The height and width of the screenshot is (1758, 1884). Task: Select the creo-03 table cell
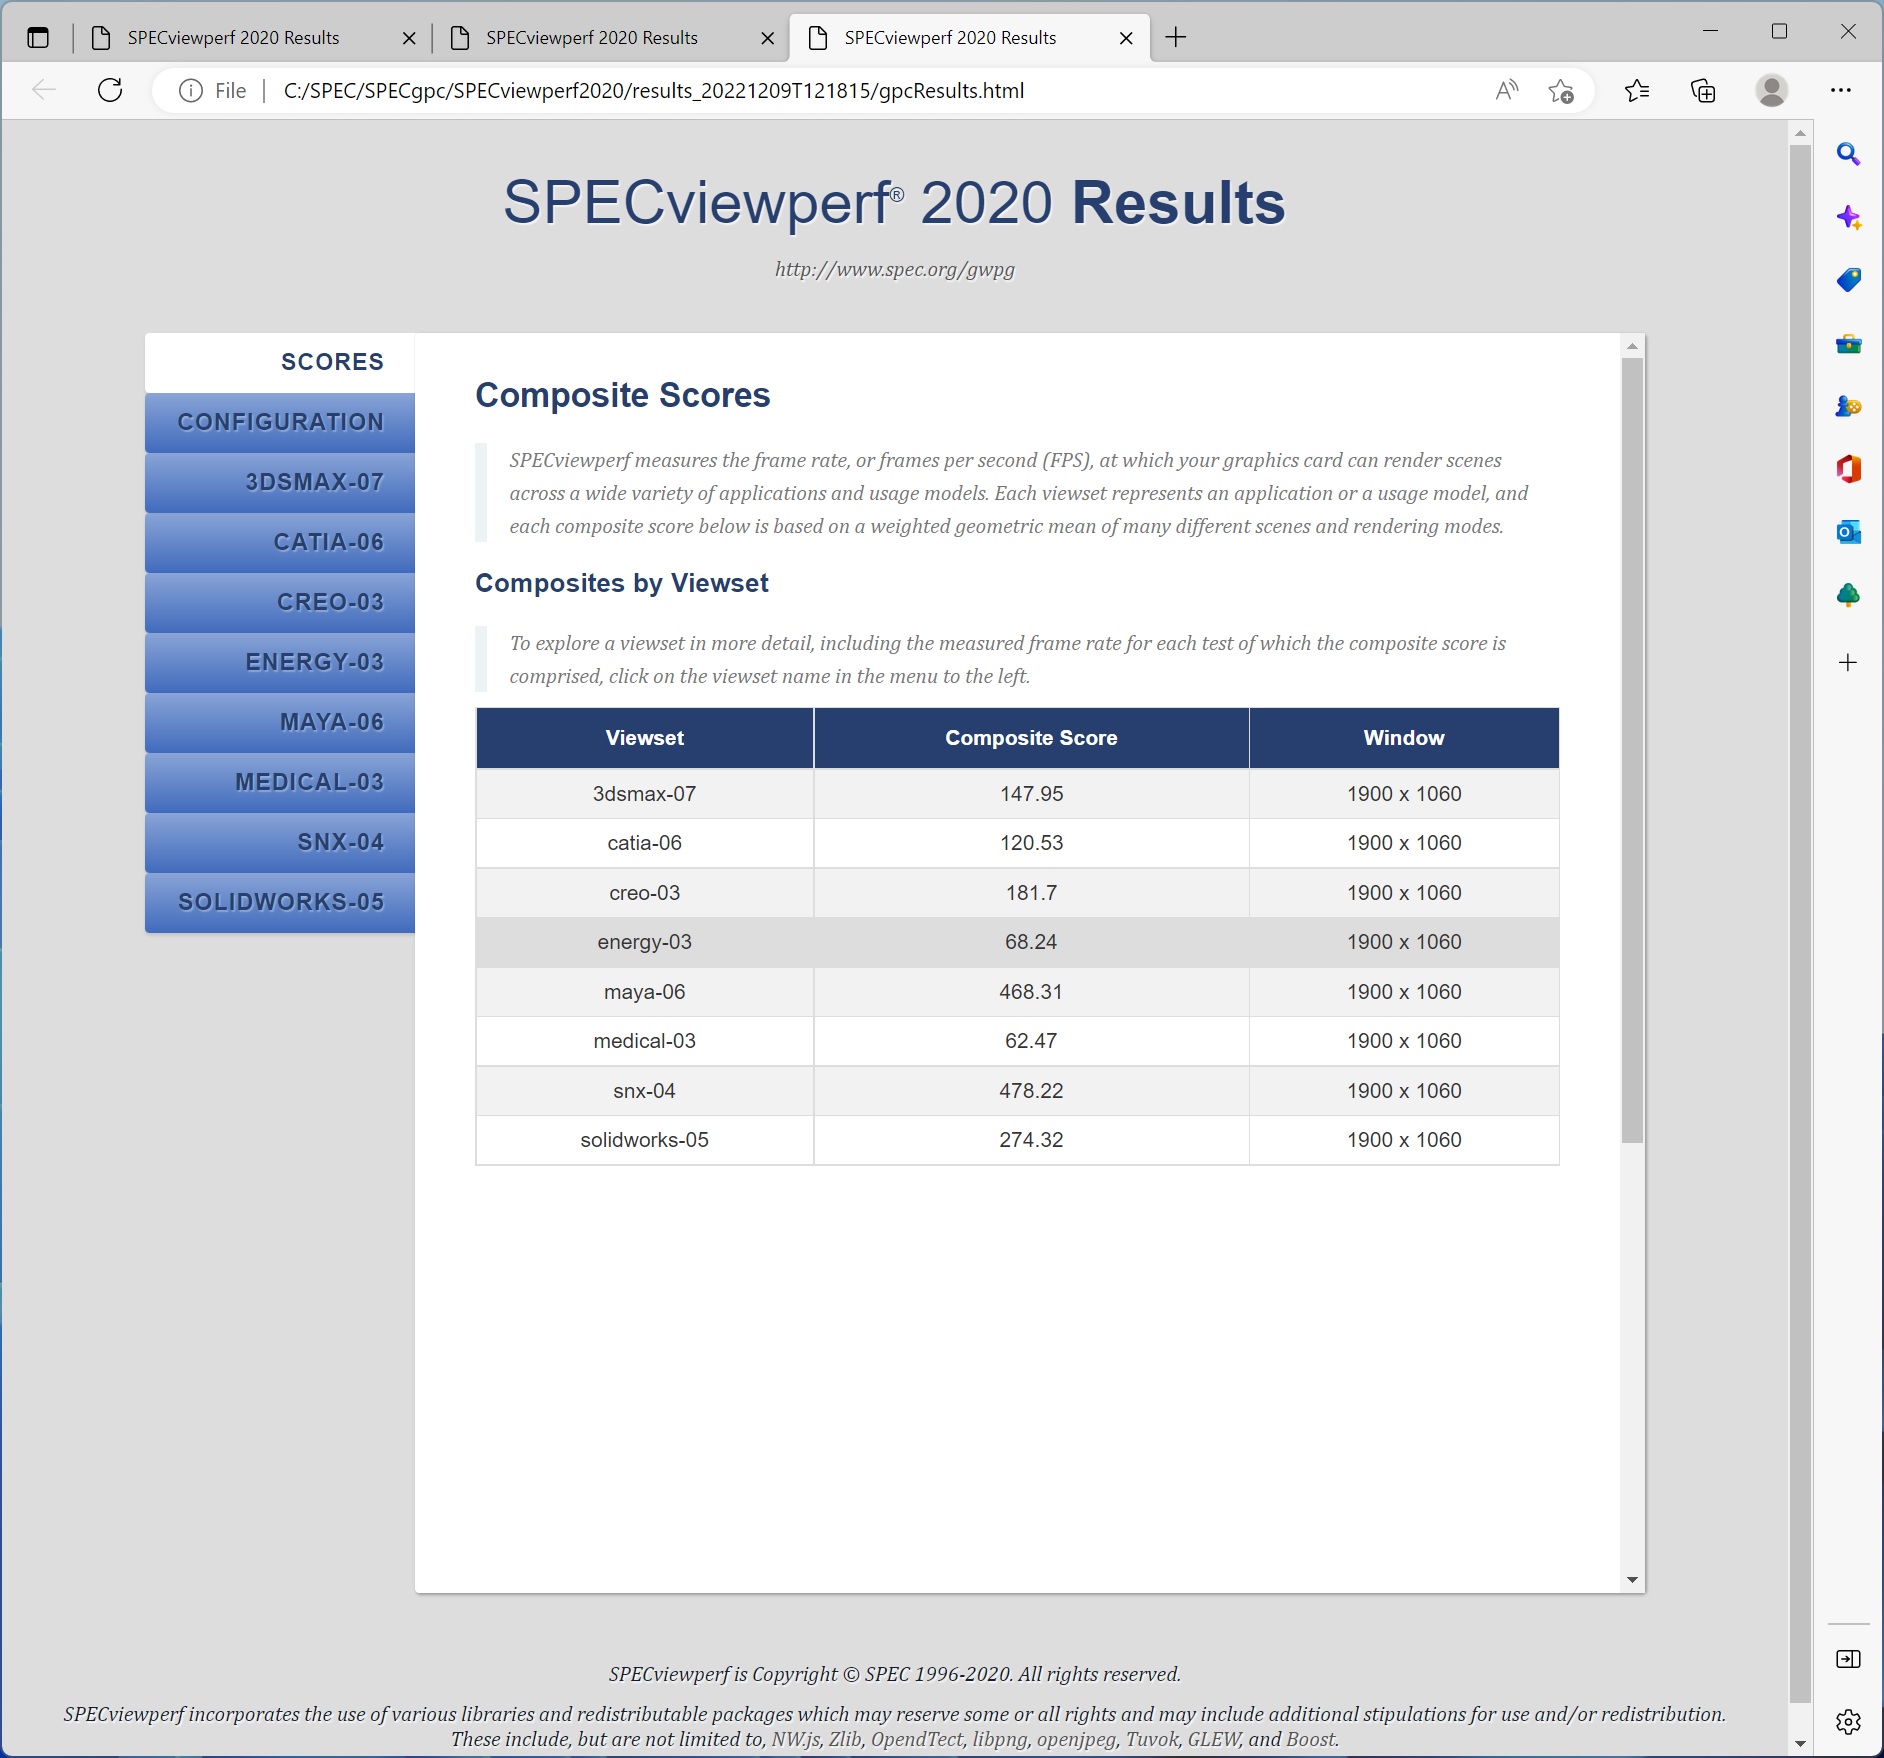pyautogui.click(x=645, y=893)
